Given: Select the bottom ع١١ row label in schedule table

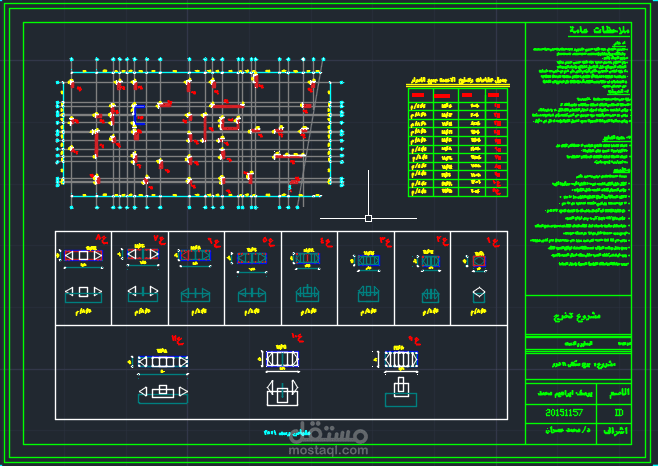Looking at the screenshot, I should (x=497, y=191).
